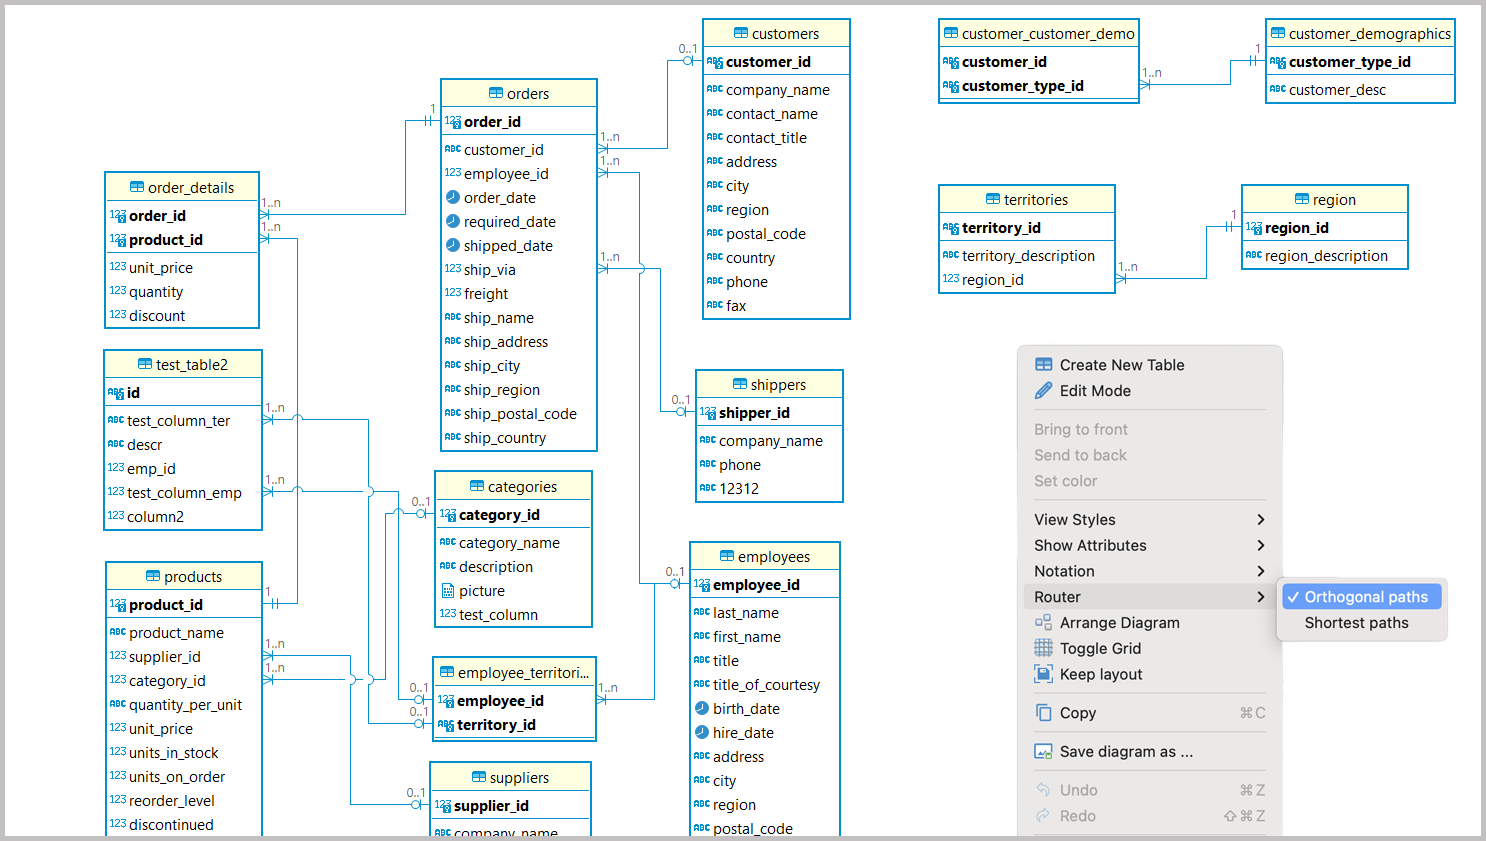Toggle Grid from the context menu
The image size is (1486, 841).
(1100, 648)
